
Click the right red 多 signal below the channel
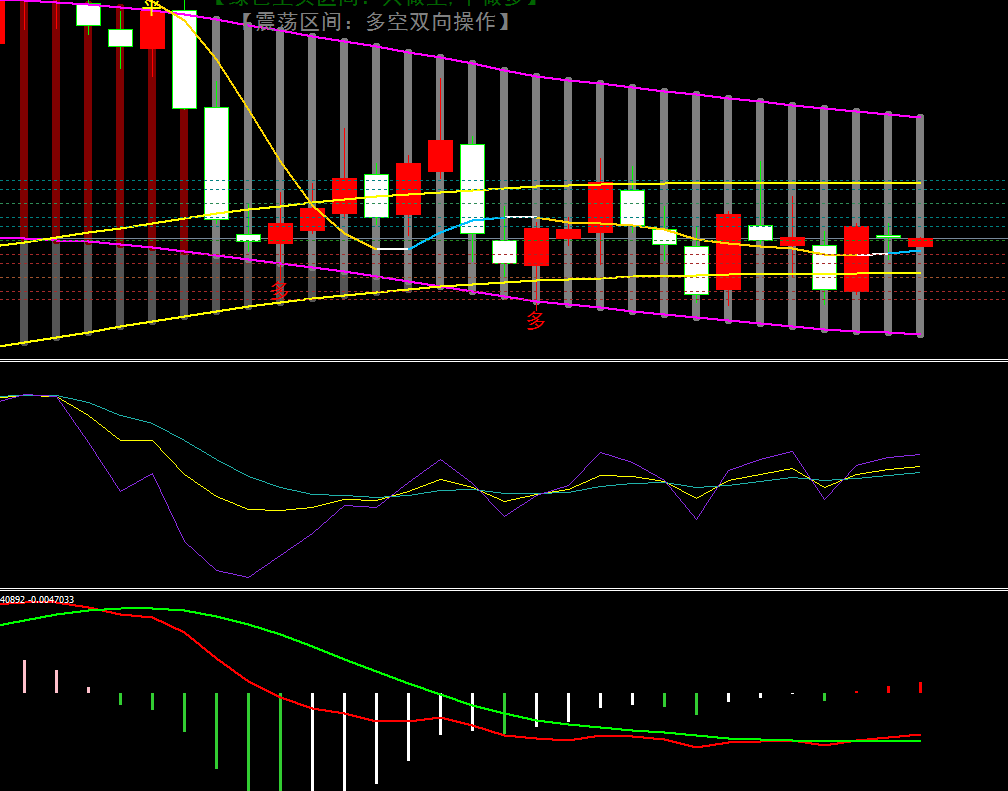coord(536,321)
